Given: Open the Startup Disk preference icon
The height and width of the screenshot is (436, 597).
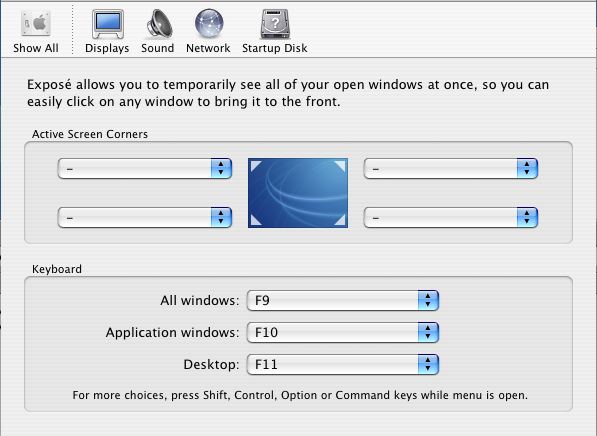Looking at the screenshot, I should tap(275, 24).
